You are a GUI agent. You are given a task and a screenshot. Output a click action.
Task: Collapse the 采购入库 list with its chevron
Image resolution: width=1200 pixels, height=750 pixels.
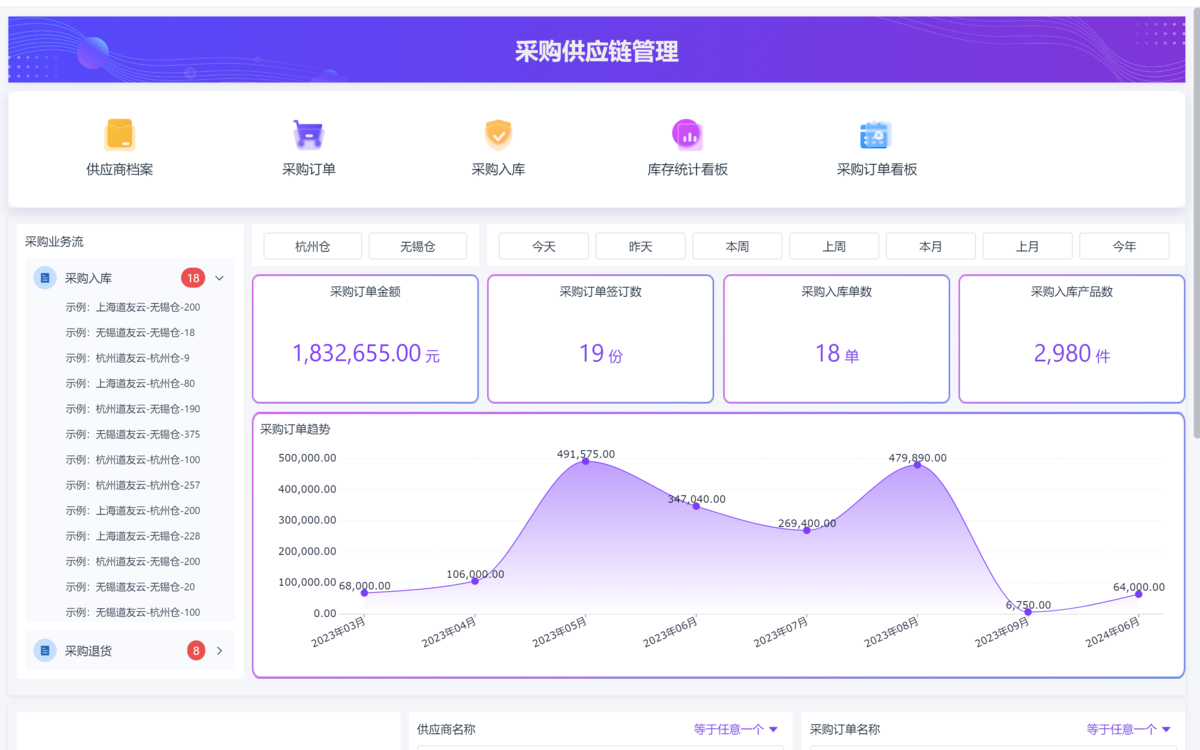click(x=220, y=278)
